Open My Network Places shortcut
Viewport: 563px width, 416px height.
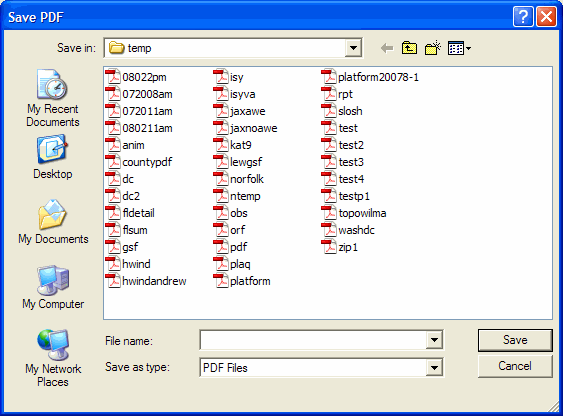[53, 358]
